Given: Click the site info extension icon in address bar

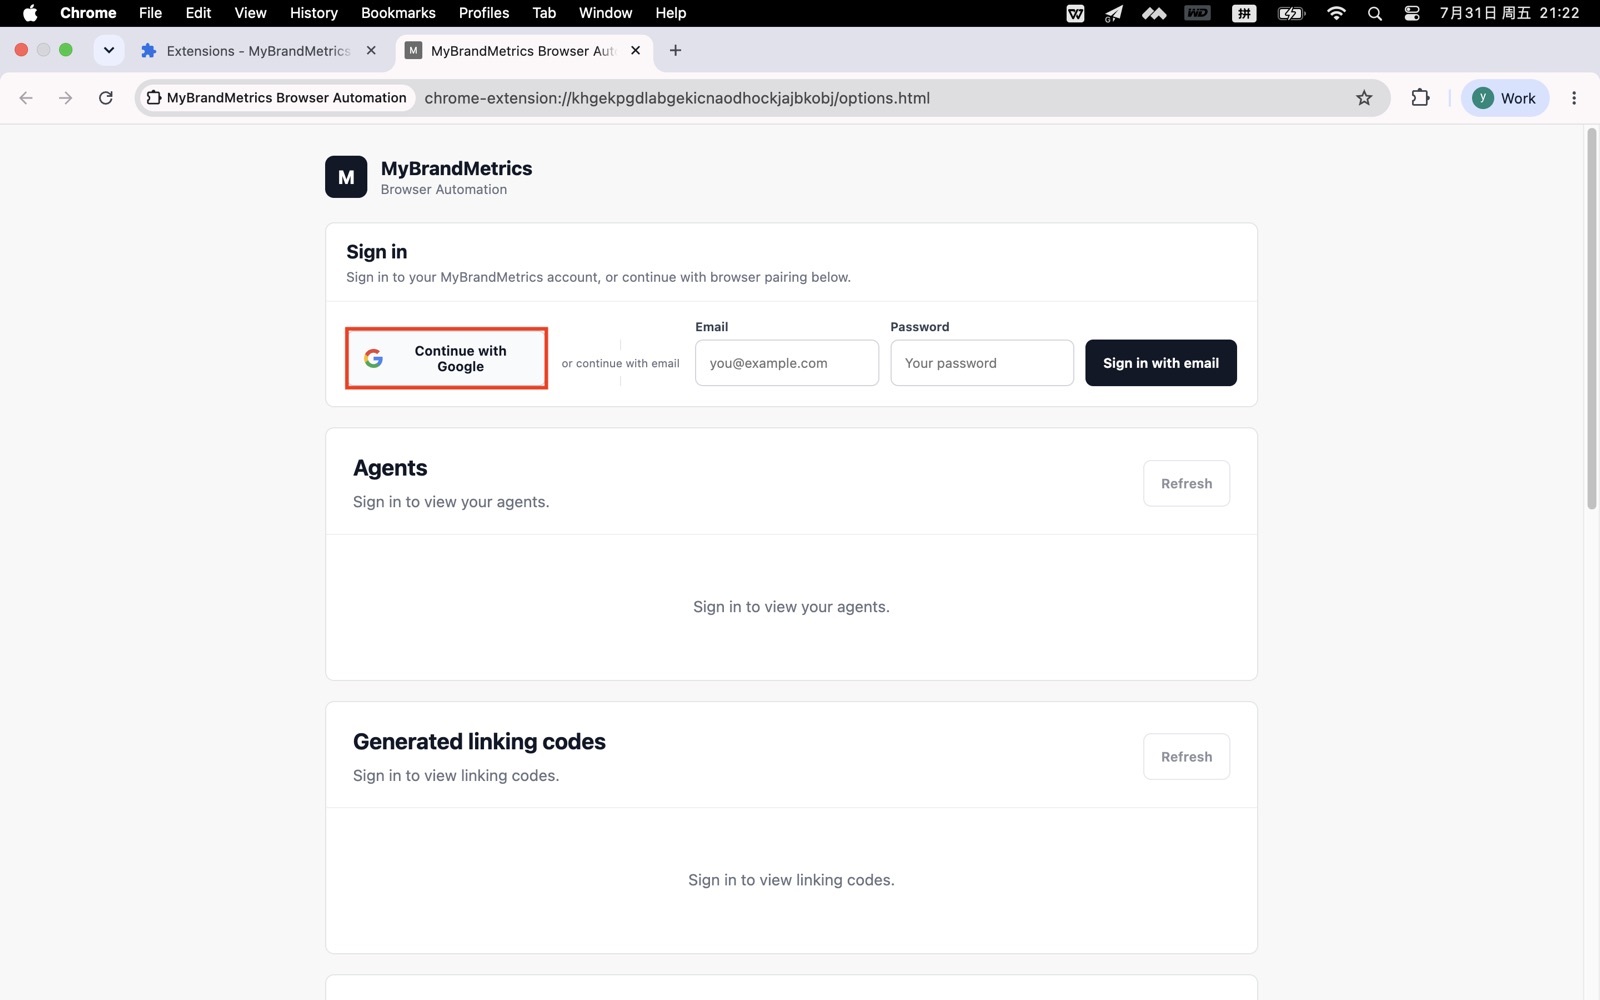Looking at the screenshot, I should 154,98.
